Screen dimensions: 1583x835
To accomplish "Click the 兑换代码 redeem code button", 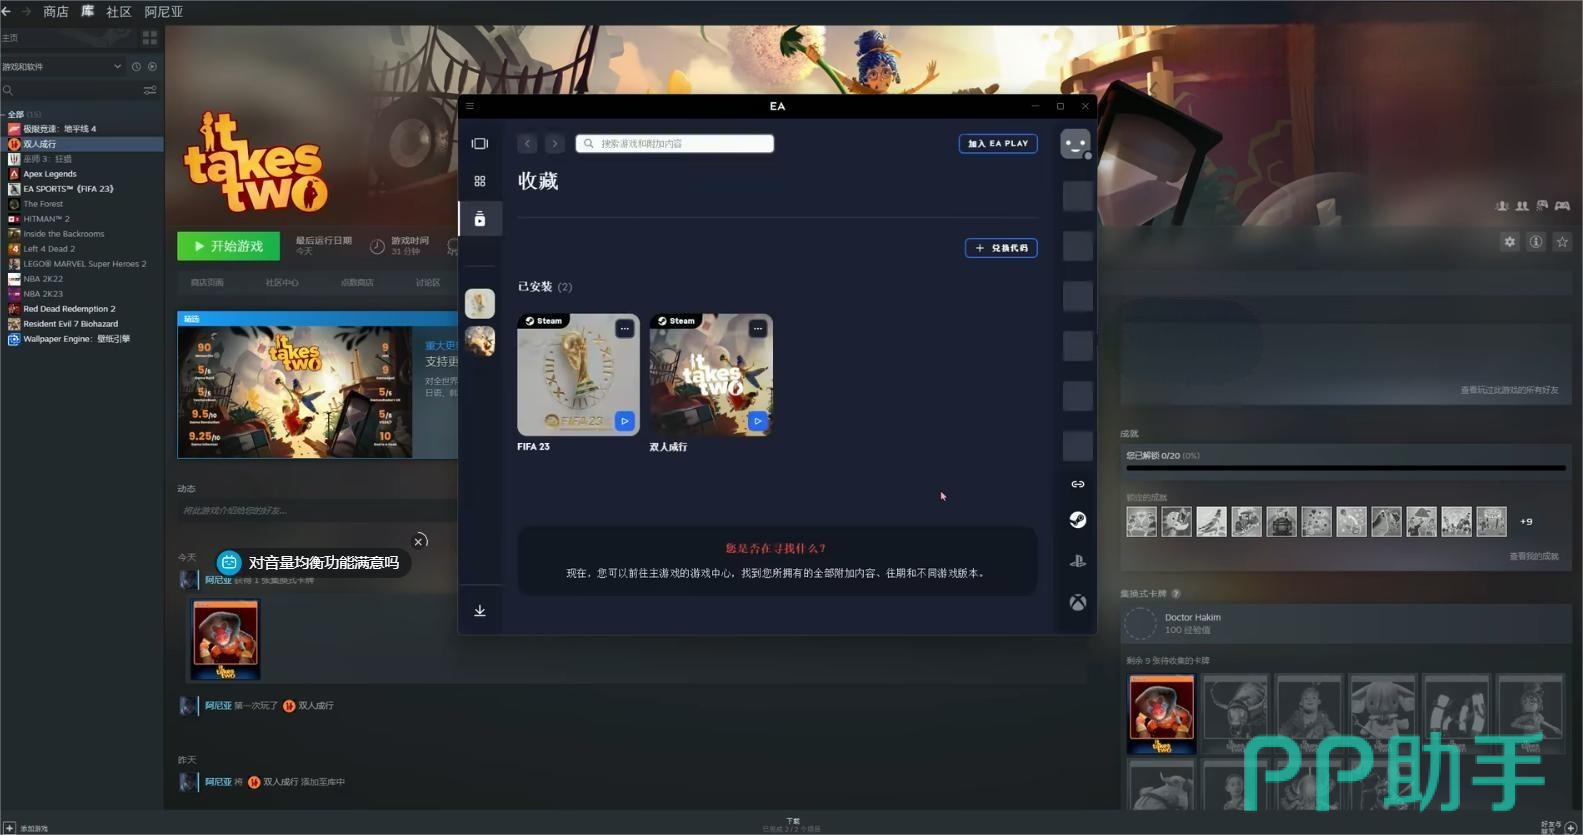I will point(1001,248).
